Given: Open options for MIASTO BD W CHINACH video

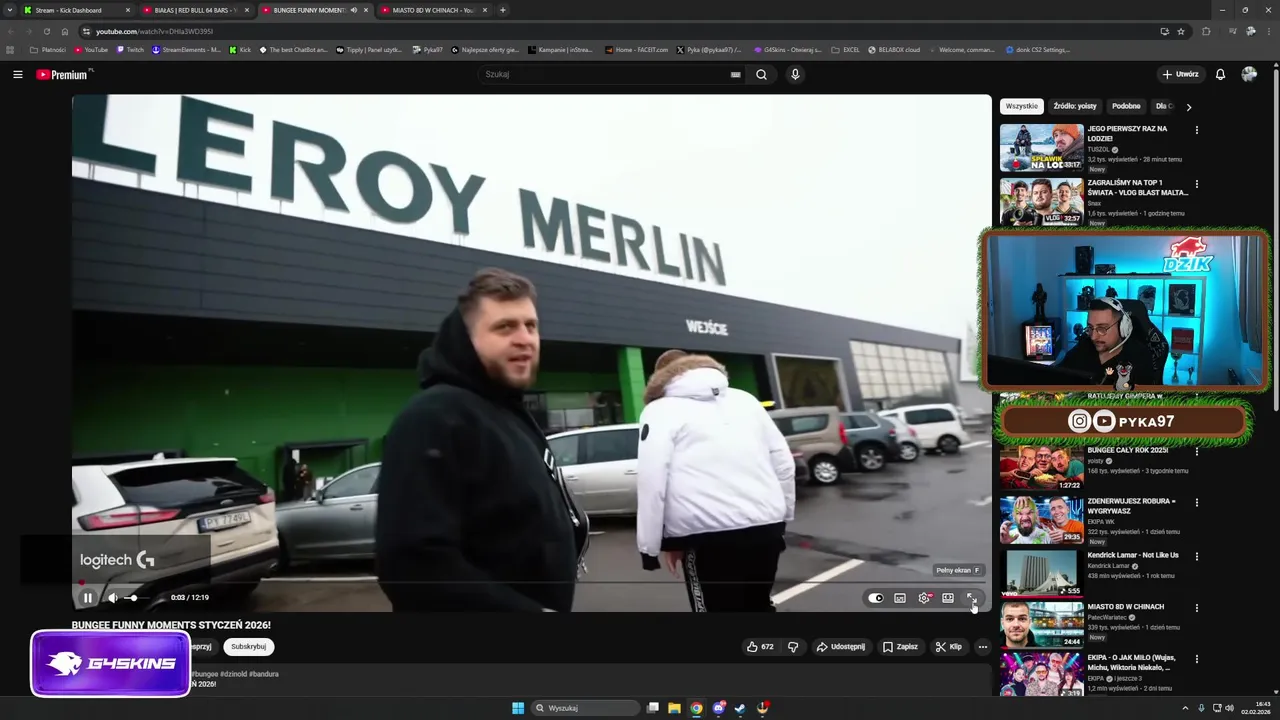Looking at the screenshot, I should [1196, 608].
